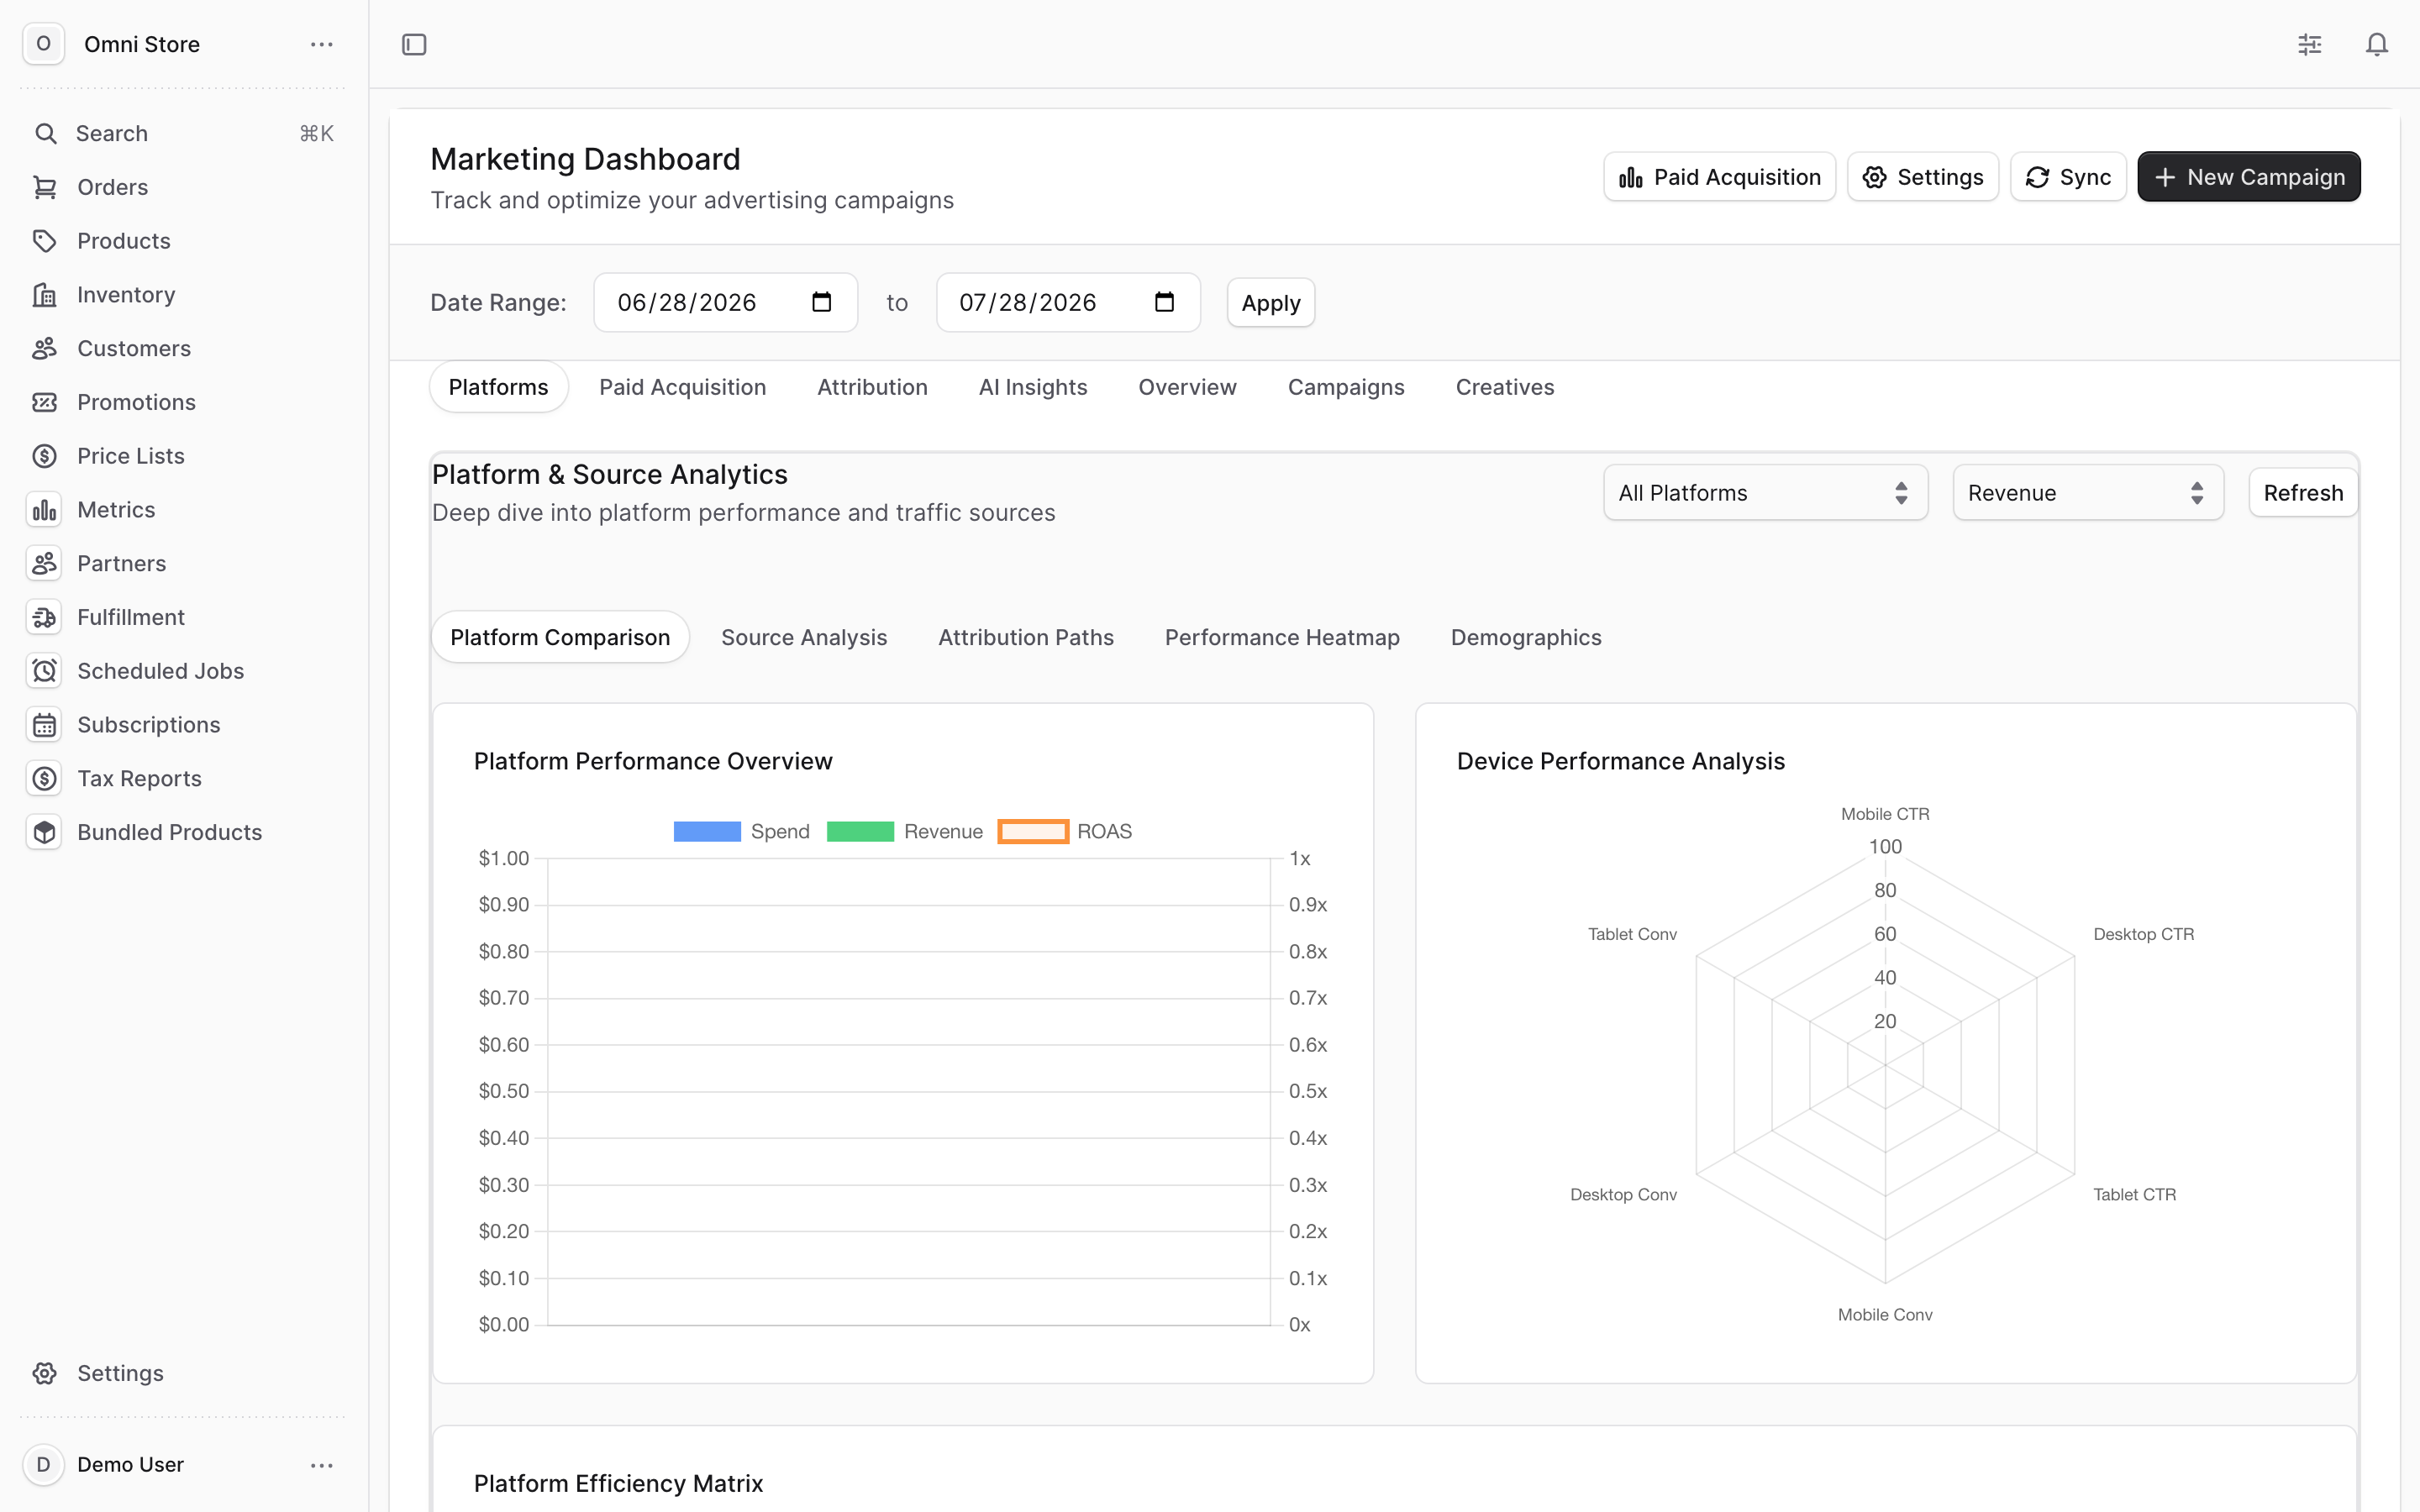Open end date calendar picker icon
Viewport: 2420px width, 1512px height.
pyautogui.click(x=1164, y=302)
